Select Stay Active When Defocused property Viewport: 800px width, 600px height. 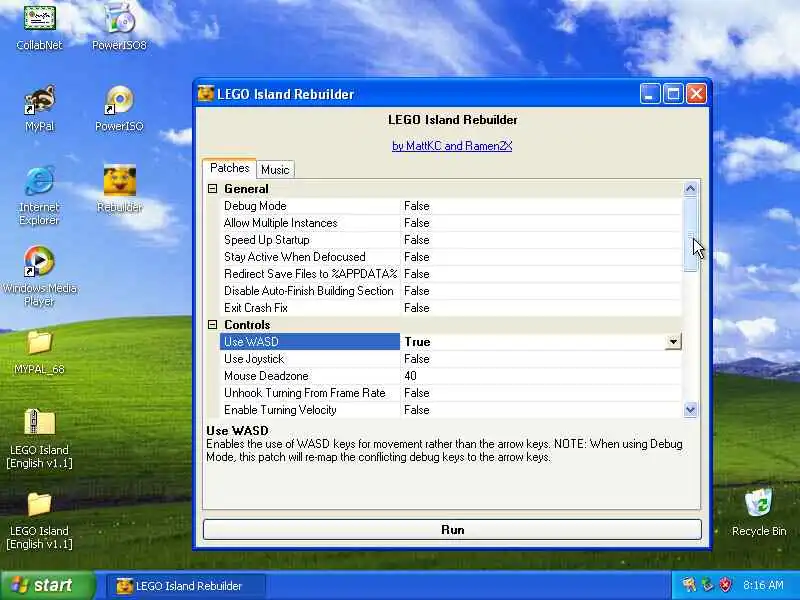(310, 257)
